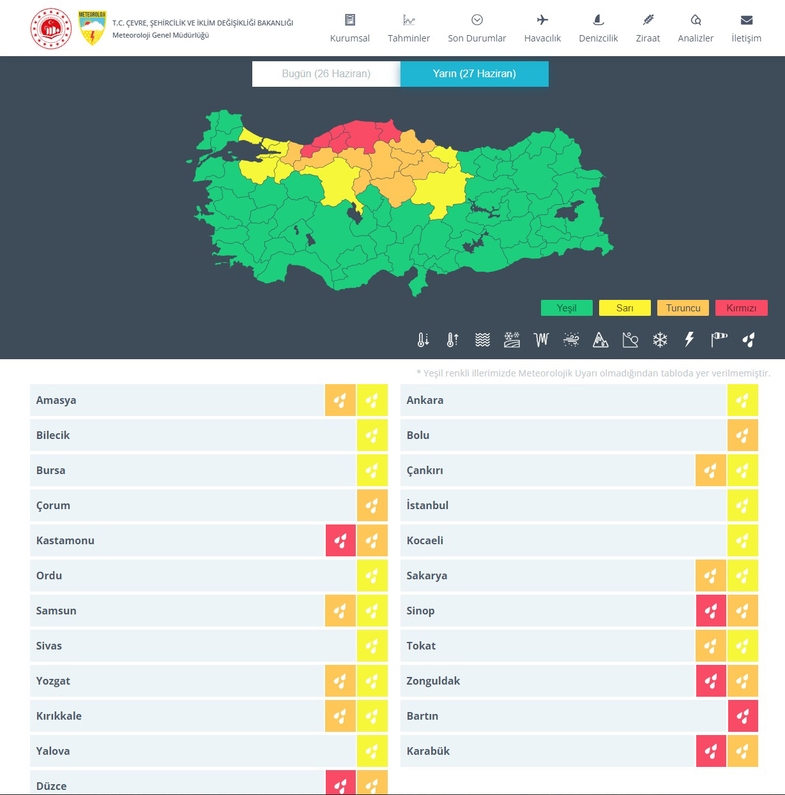The width and height of the screenshot is (785, 795).
Task: Select the raindrops rain warning icon in filter row
Action: pyautogui.click(x=748, y=340)
